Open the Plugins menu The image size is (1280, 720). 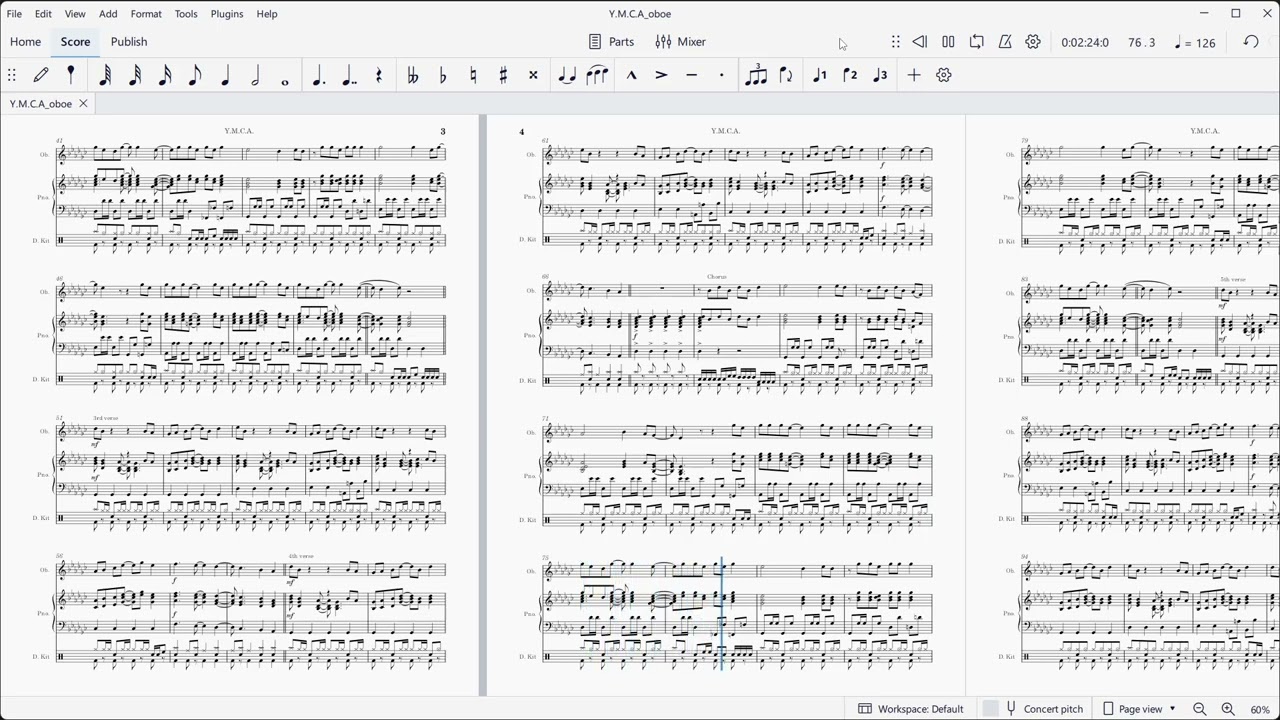point(227,14)
